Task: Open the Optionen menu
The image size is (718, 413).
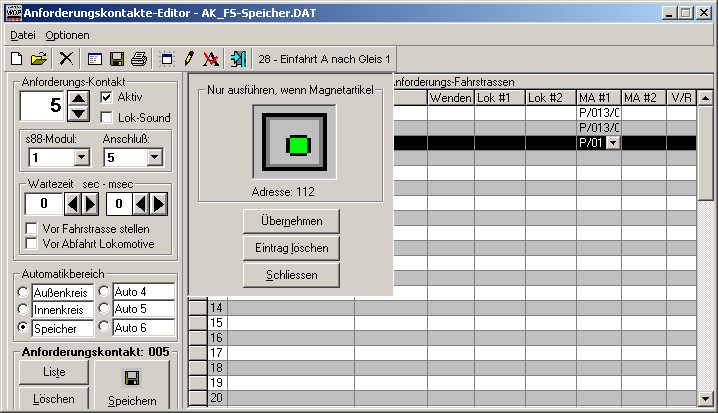Action: click(x=67, y=35)
